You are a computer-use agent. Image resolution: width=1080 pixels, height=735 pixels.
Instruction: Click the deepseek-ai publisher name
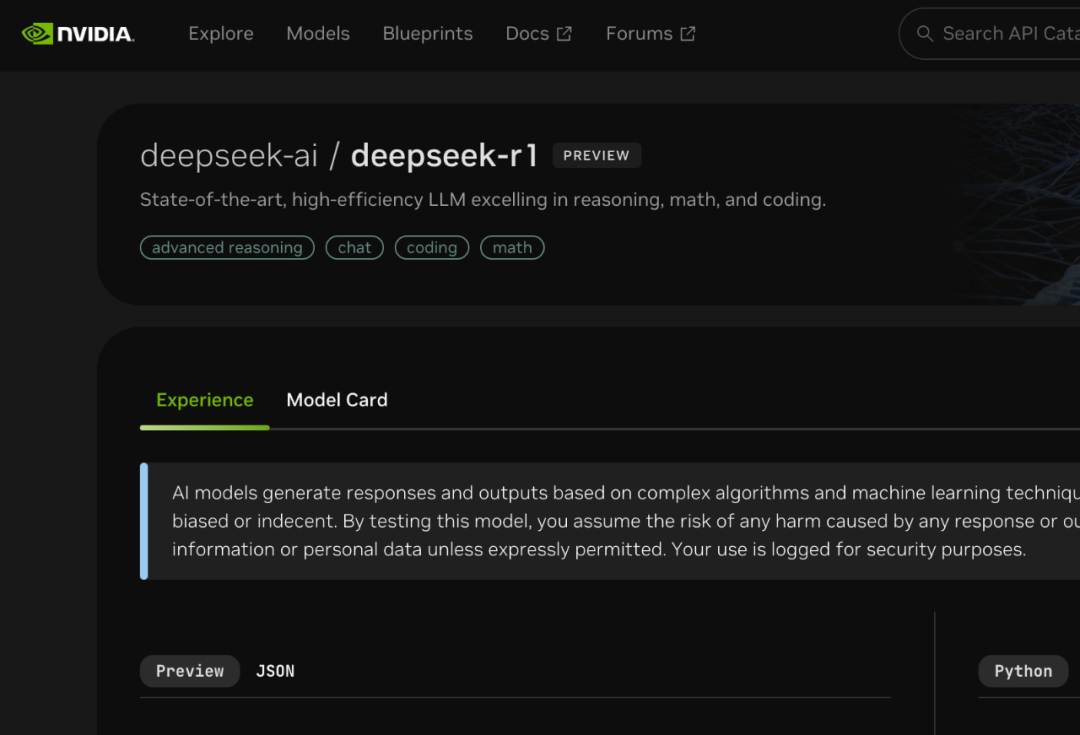click(229, 156)
